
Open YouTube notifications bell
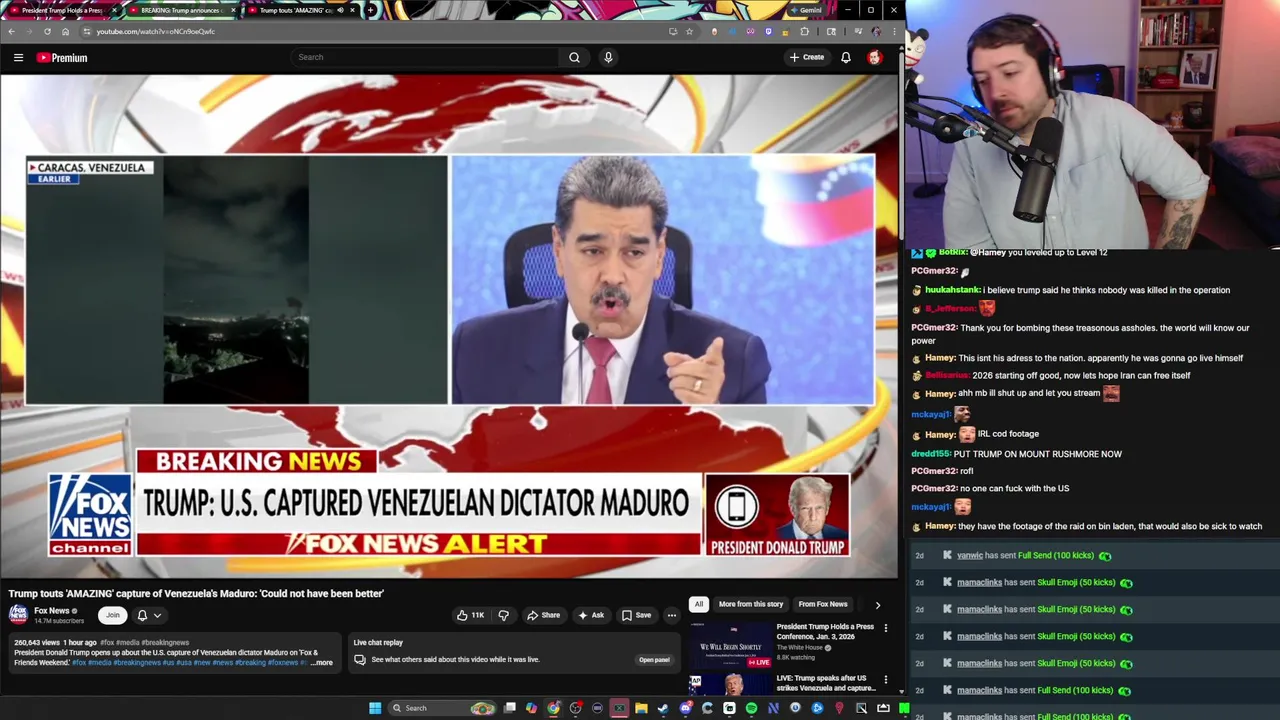[846, 57]
